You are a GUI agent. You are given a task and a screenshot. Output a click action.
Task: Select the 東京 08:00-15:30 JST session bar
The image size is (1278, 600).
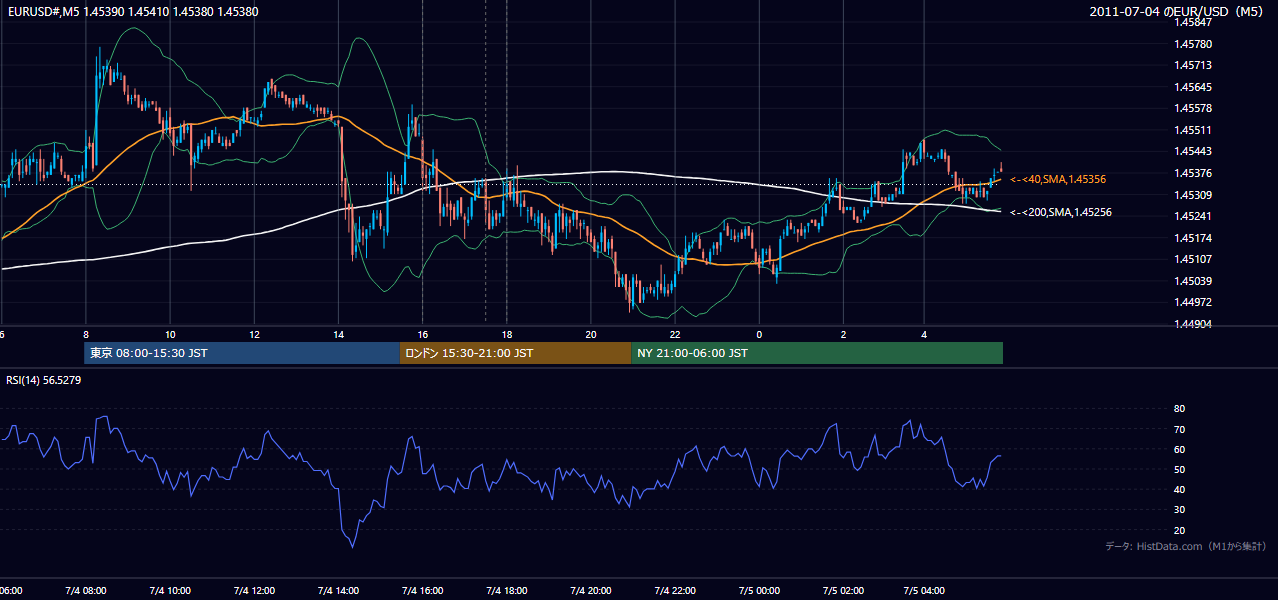tap(241, 353)
